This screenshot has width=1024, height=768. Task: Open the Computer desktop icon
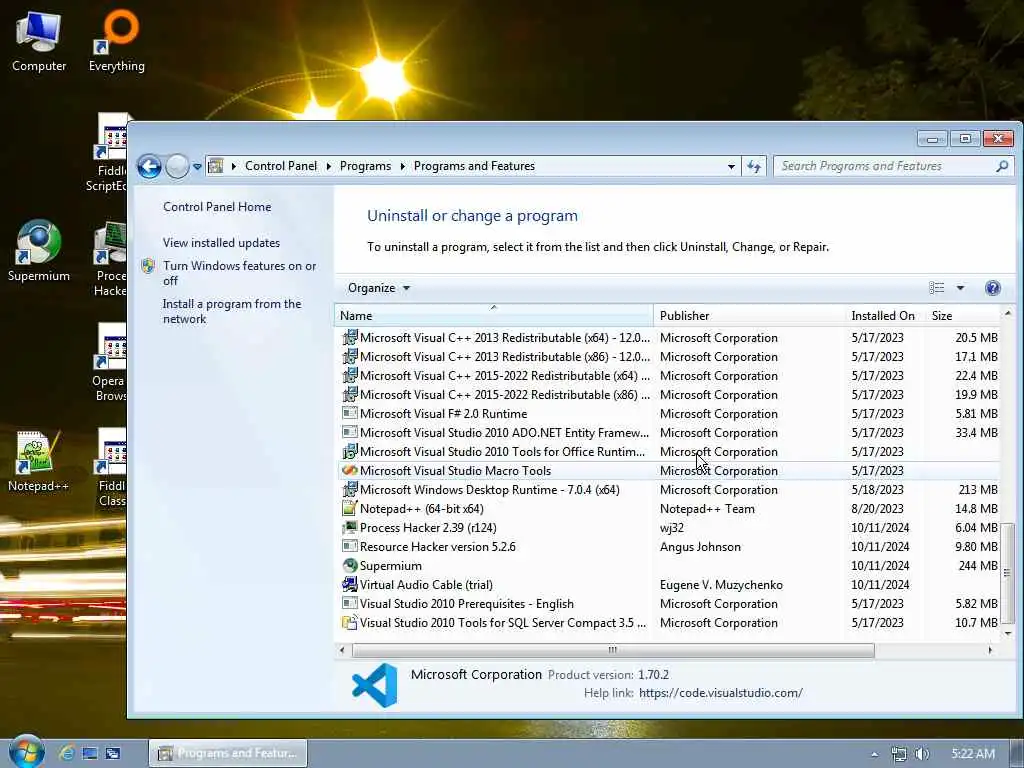point(39,41)
